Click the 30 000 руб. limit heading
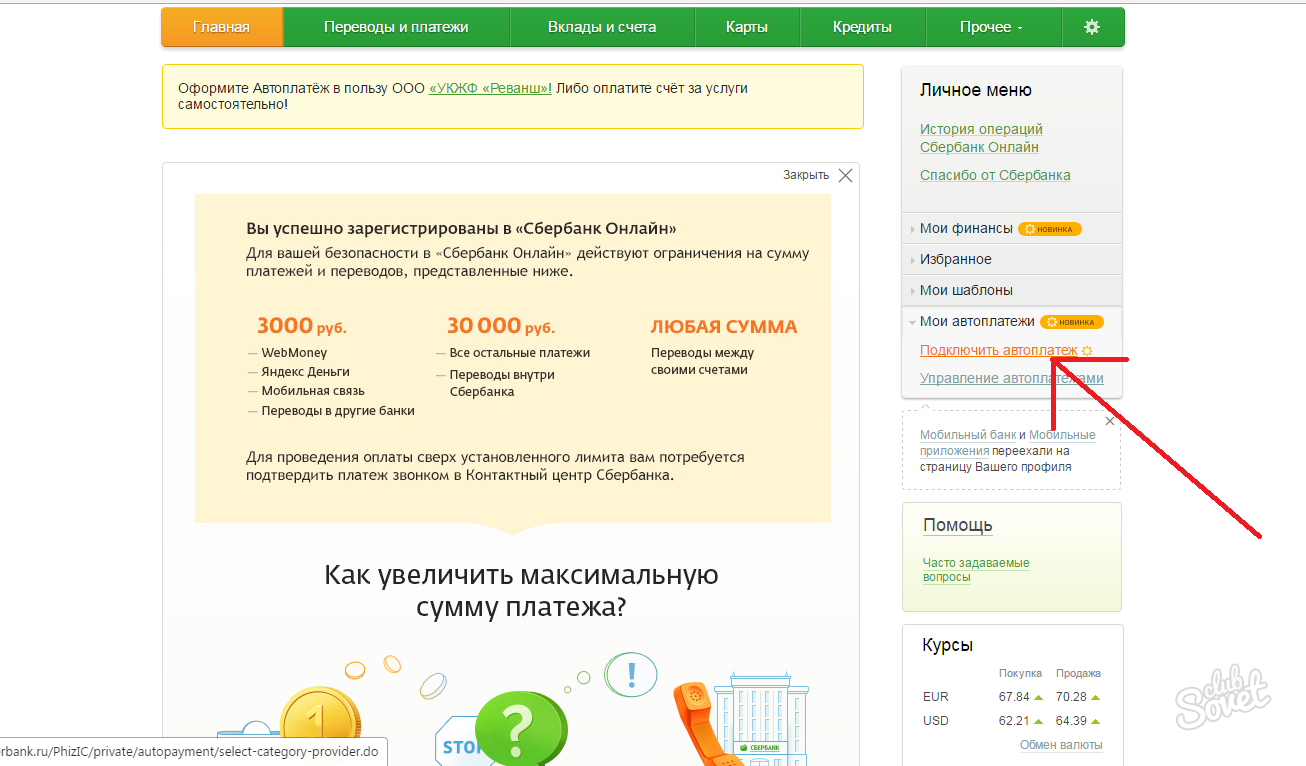Viewport: 1306px width, 766px height. (x=501, y=326)
